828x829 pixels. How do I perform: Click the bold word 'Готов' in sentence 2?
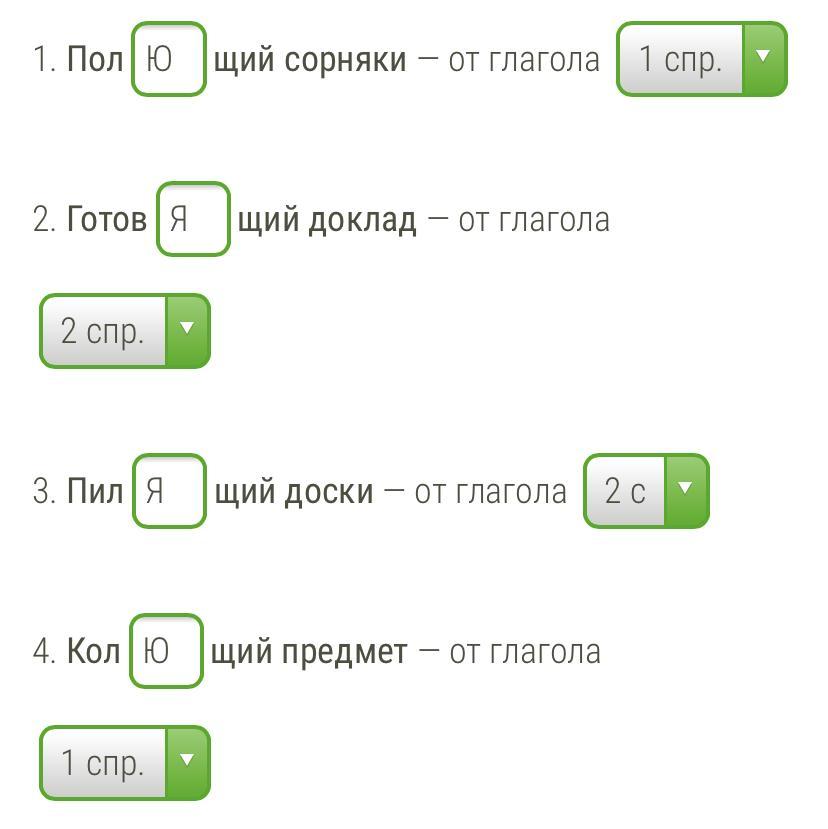point(106,220)
